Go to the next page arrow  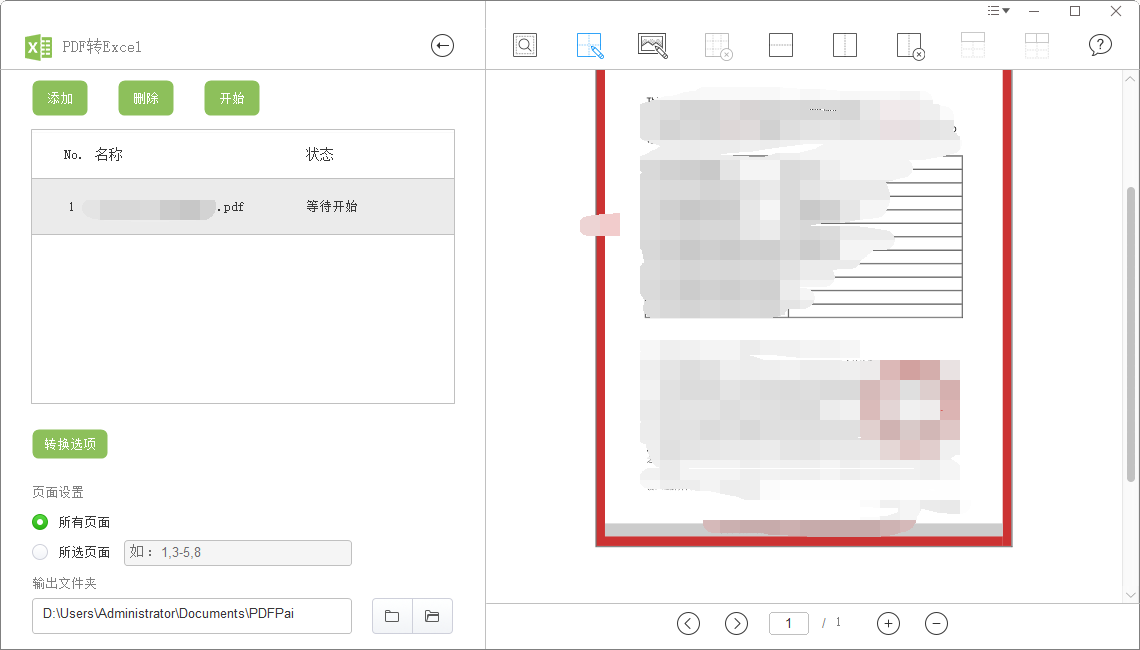[736, 623]
